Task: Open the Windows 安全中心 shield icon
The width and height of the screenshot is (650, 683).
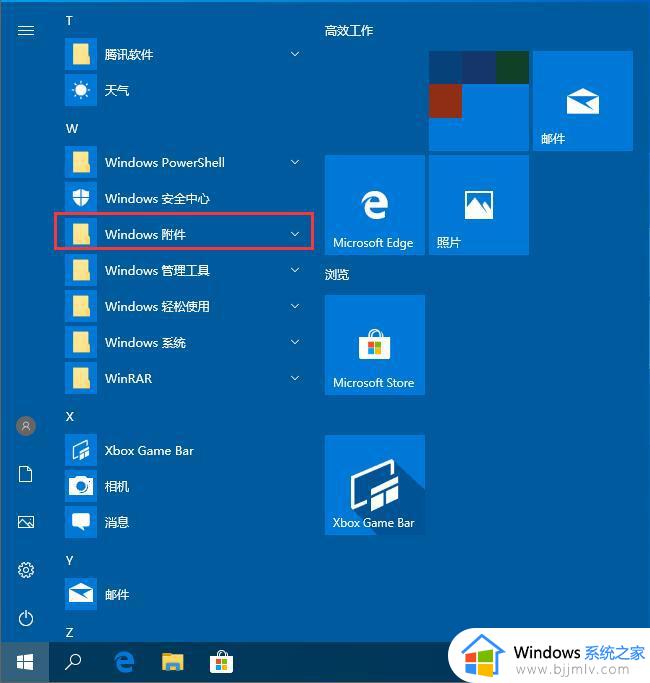Action: click(x=81, y=198)
